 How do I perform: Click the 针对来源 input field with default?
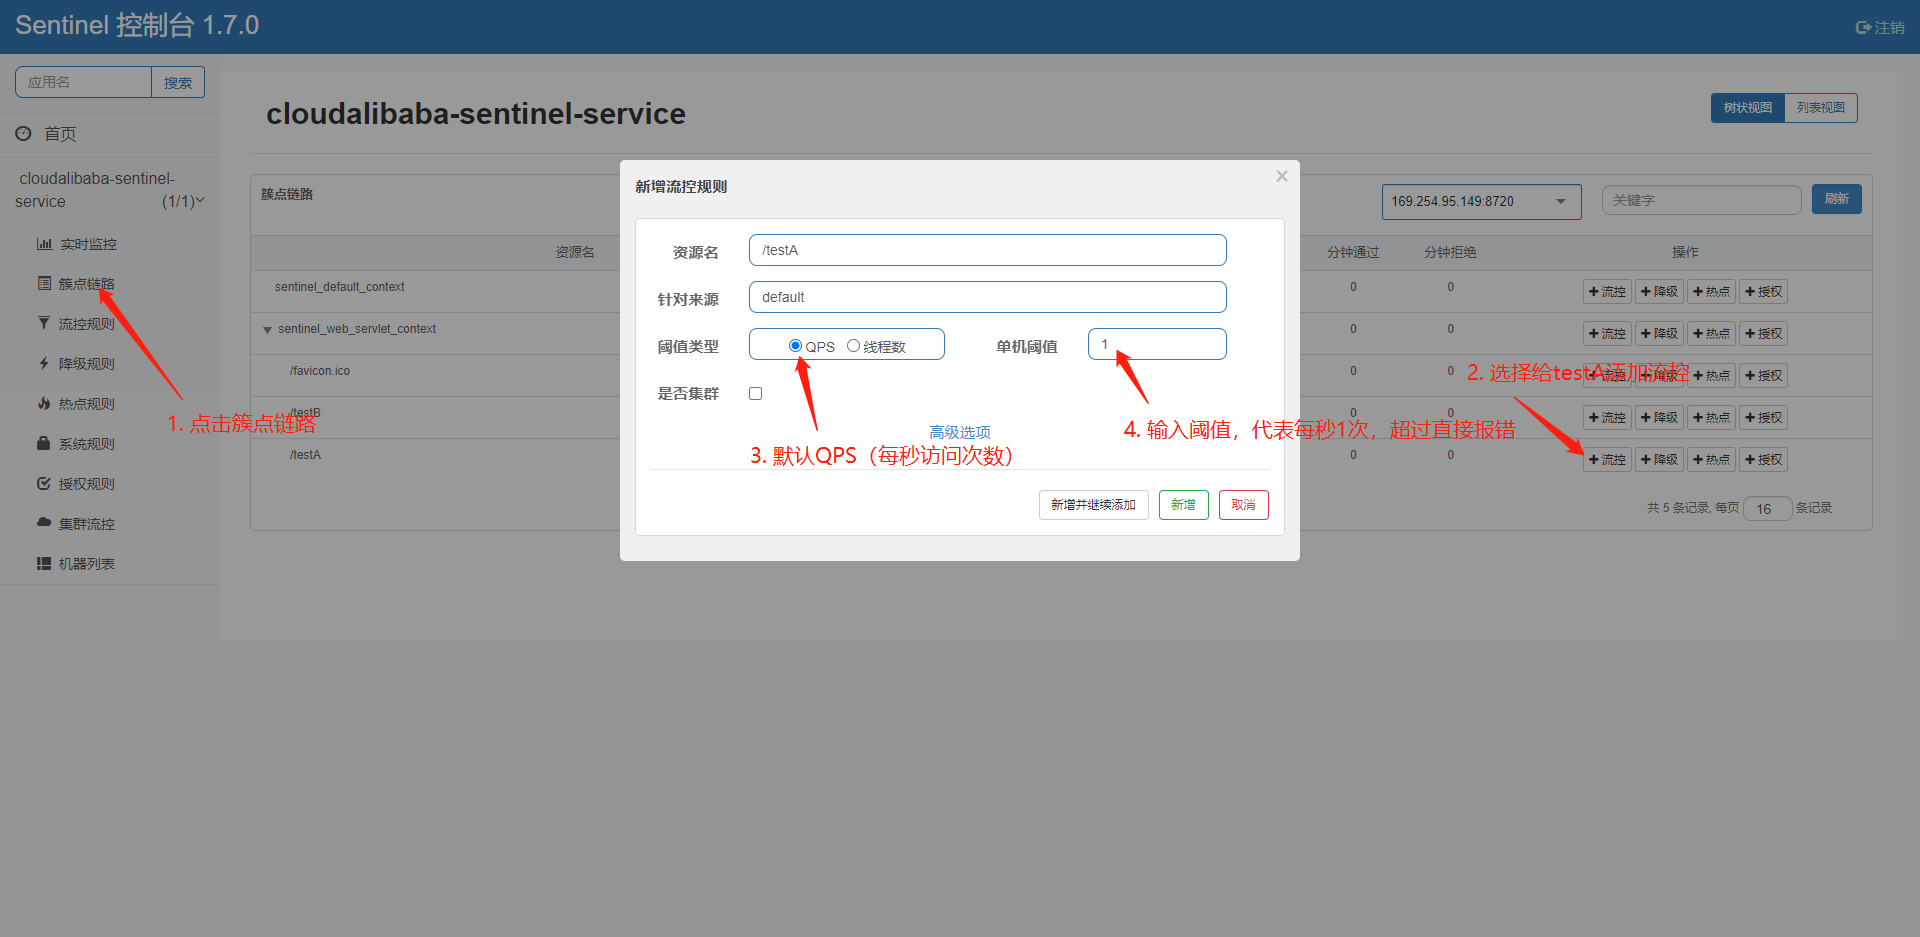click(x=987, y=297)
